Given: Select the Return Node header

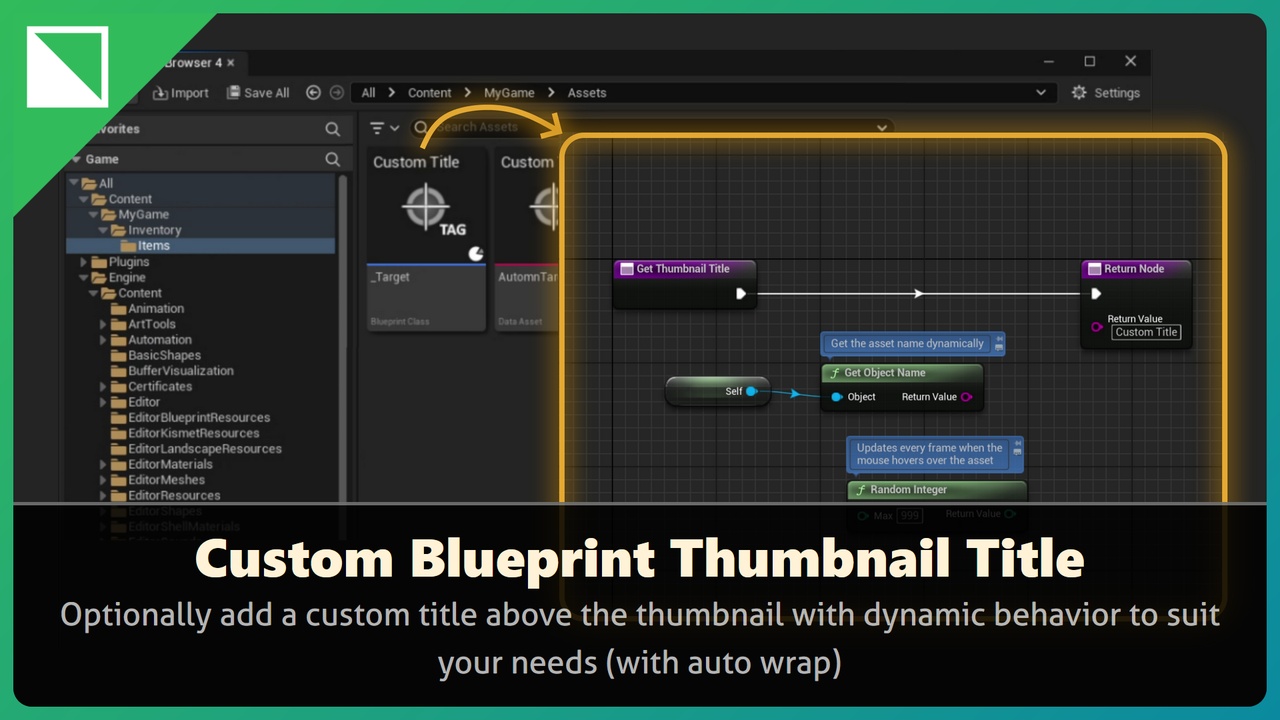Looking at the screenshot, I should click(x=1137, y=269).
